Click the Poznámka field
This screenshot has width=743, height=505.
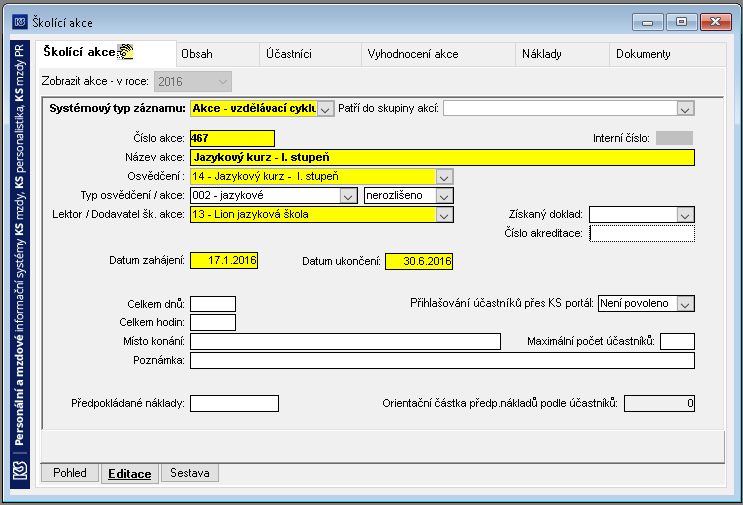pos(442,361)
